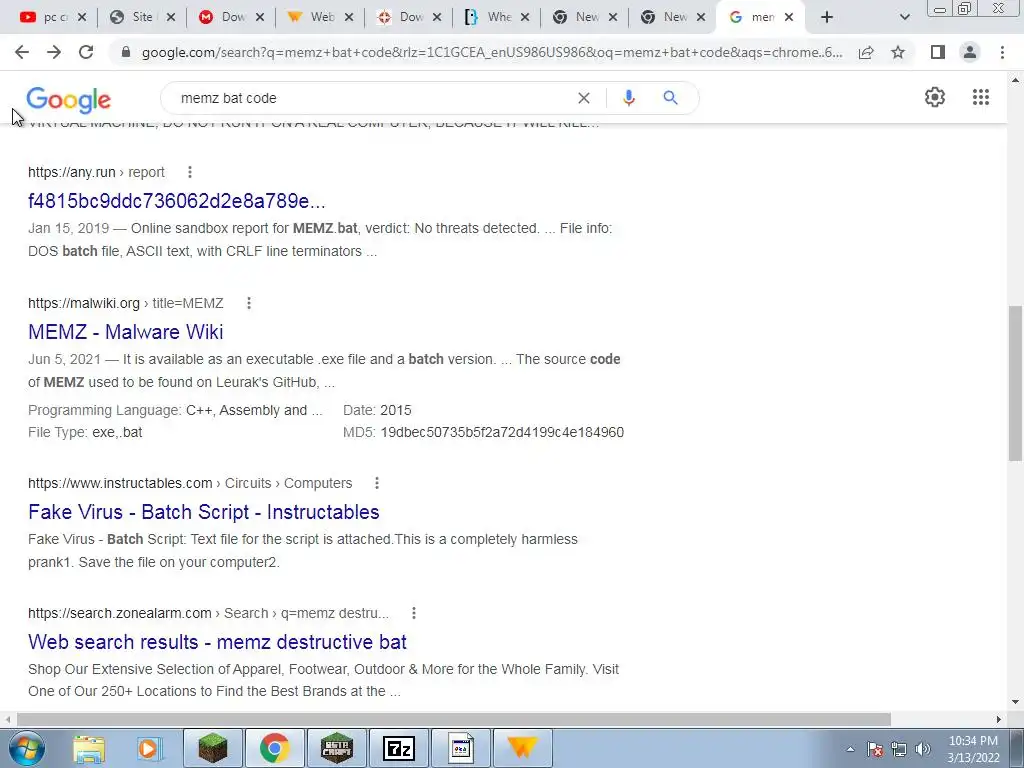The height and width of the screenshot is (768, 1024).
Task: Reload the current page
Action: point(86,52)
